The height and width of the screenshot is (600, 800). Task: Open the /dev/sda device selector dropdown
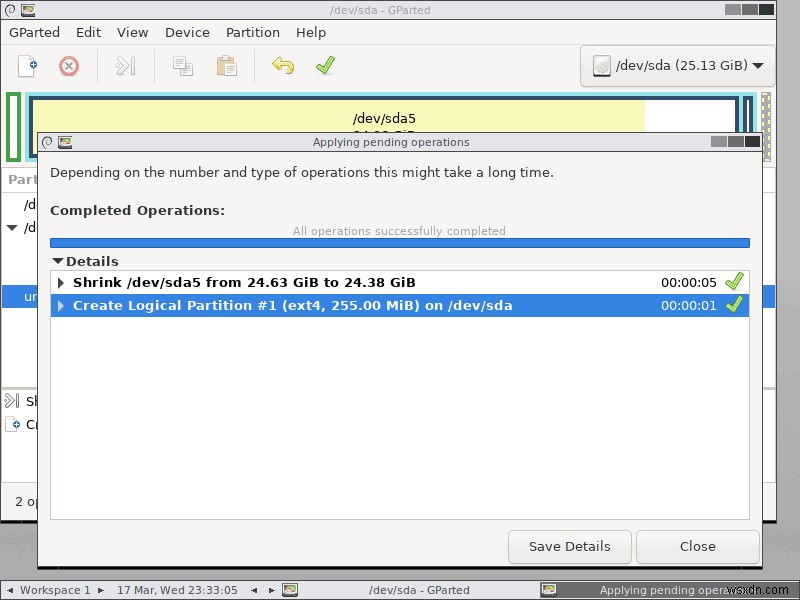pyautogui.click(x=676, y=66)
